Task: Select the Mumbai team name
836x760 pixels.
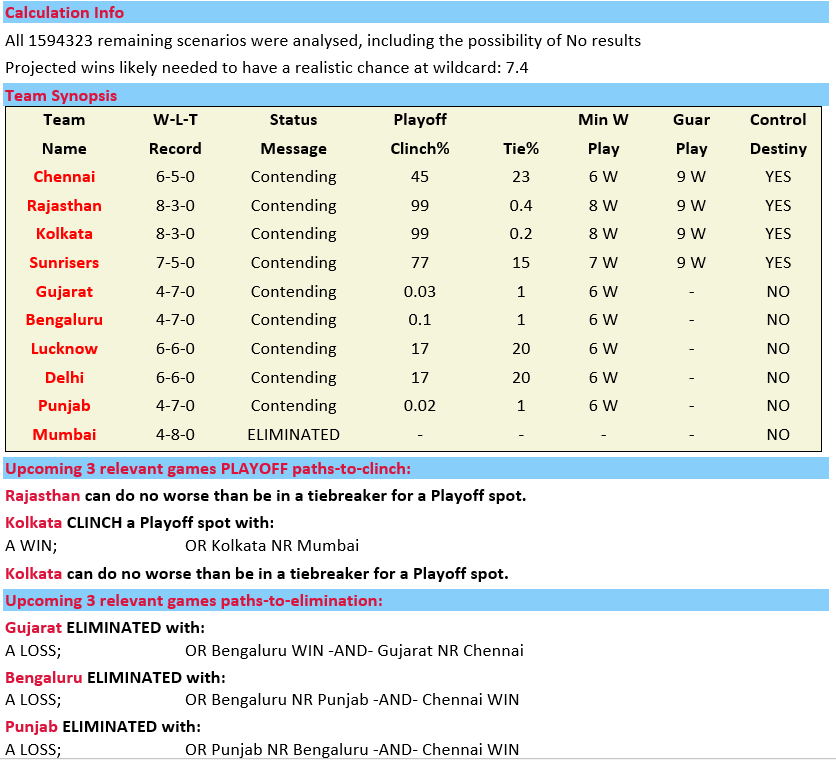Action: click(64, 434)
